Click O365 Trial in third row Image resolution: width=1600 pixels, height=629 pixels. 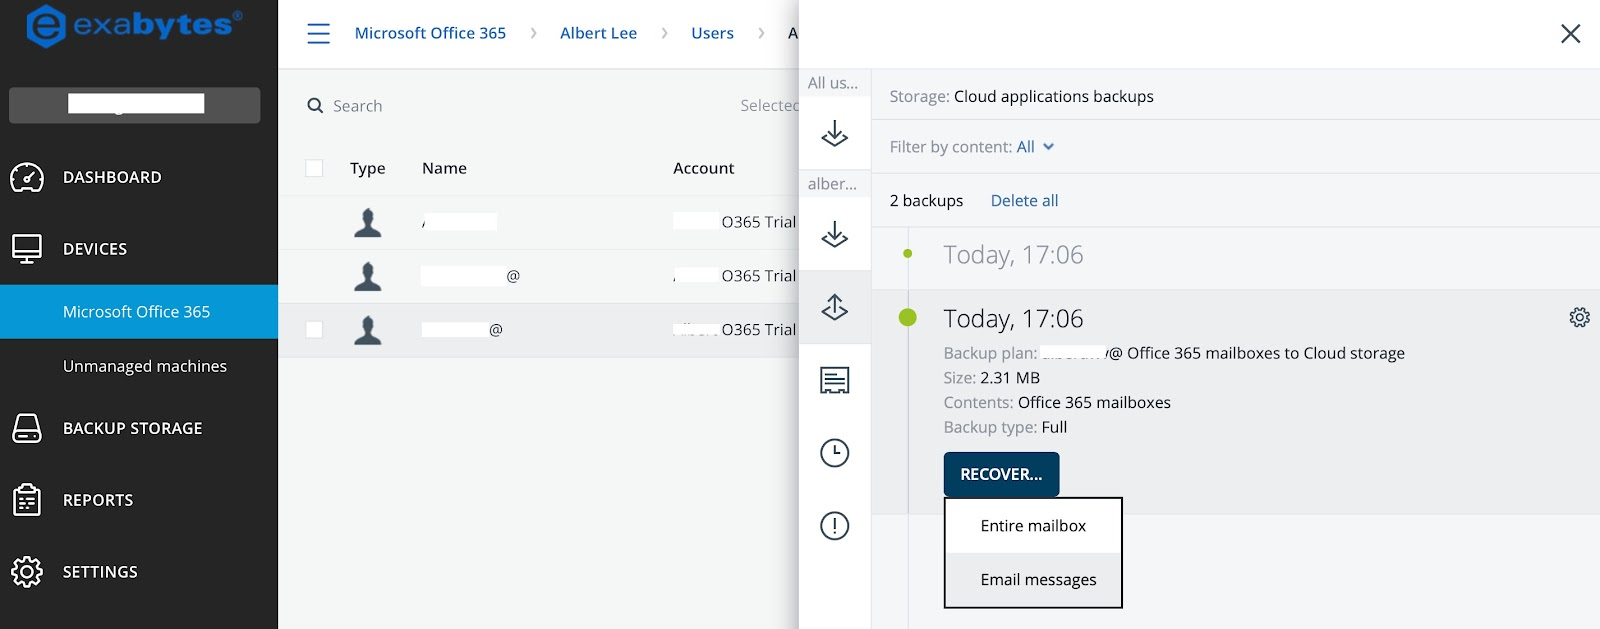[x=758, y=330]
